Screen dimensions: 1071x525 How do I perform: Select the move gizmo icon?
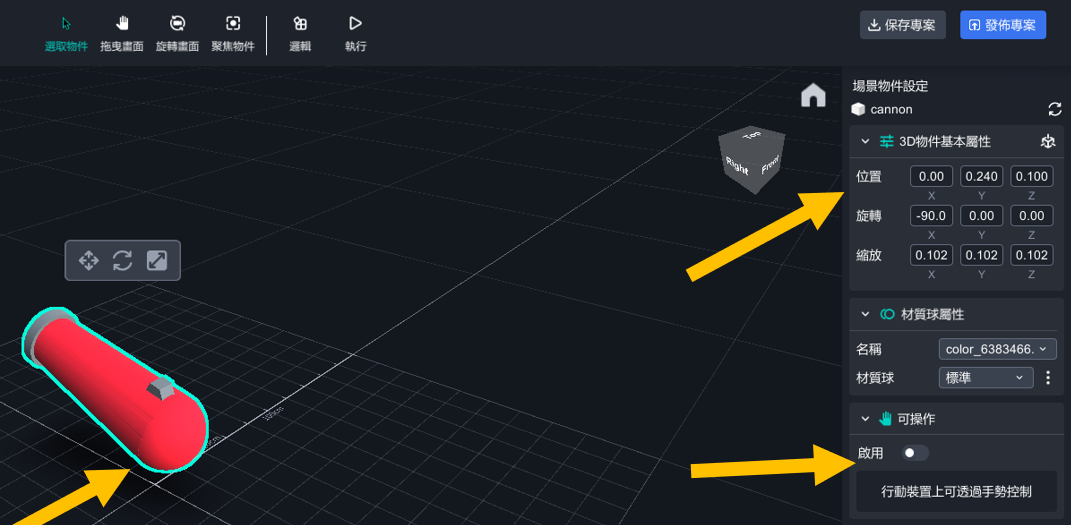(x=88, y=261)
